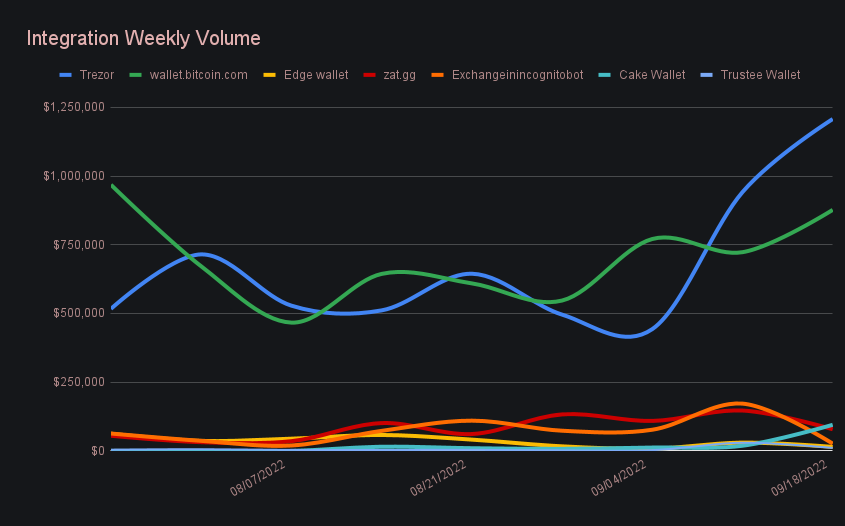Click the green wallet.bitcoin.com legend marker
This screenshot has width=845, height=526.
(136, 75)
